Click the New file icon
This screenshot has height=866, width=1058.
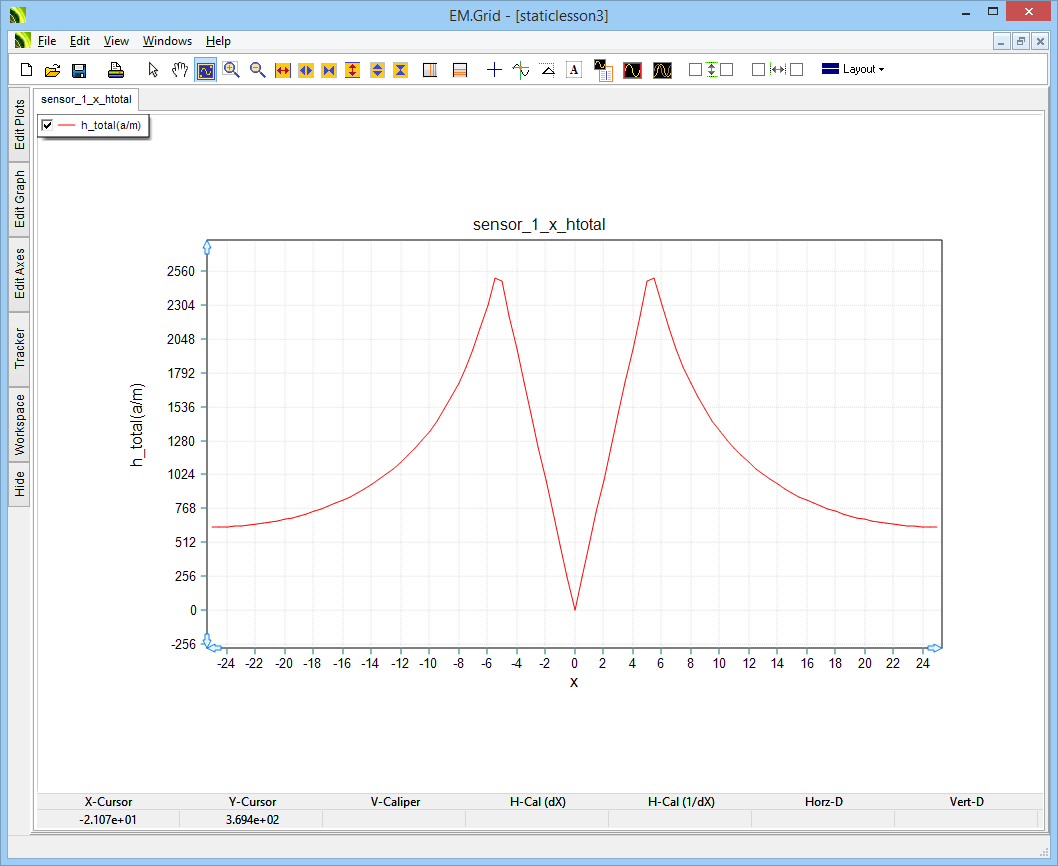coord(27,70)
